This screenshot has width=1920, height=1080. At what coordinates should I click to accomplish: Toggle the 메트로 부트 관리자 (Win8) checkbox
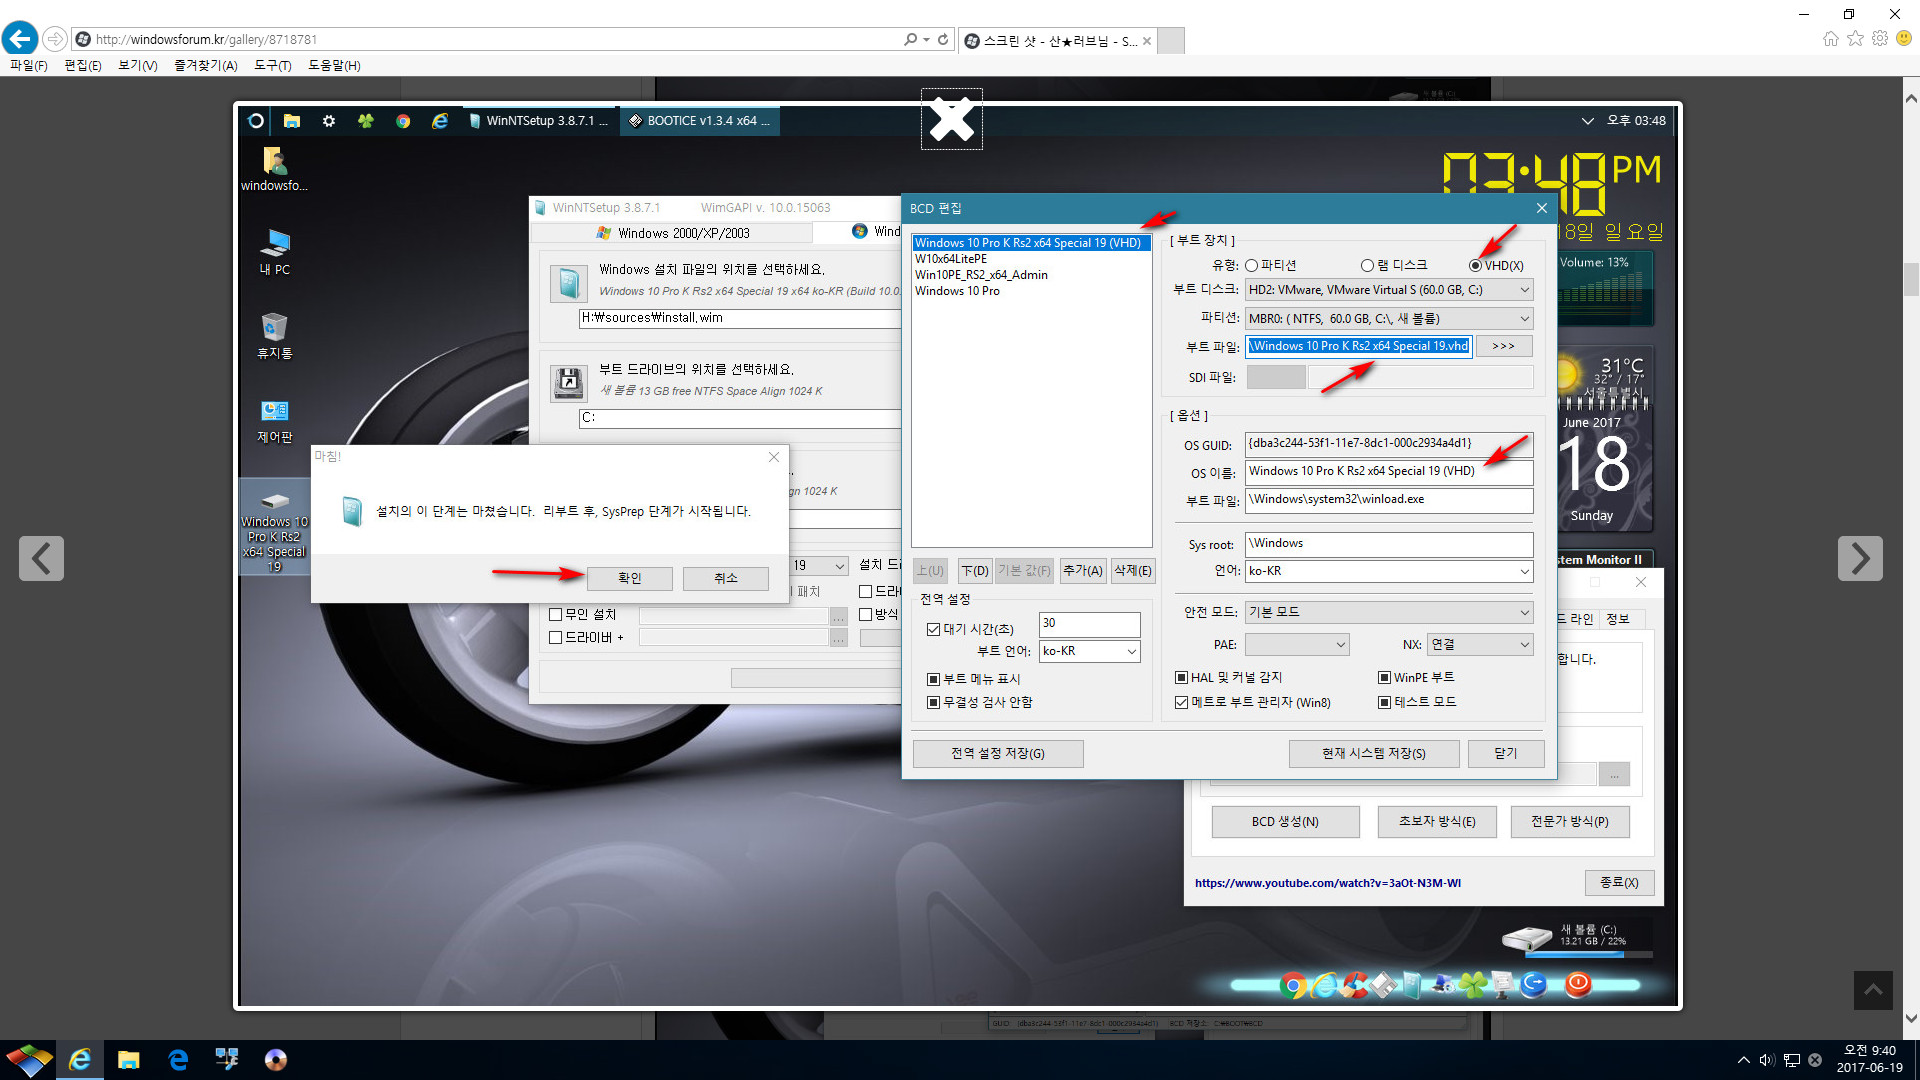coord(1181,703)
